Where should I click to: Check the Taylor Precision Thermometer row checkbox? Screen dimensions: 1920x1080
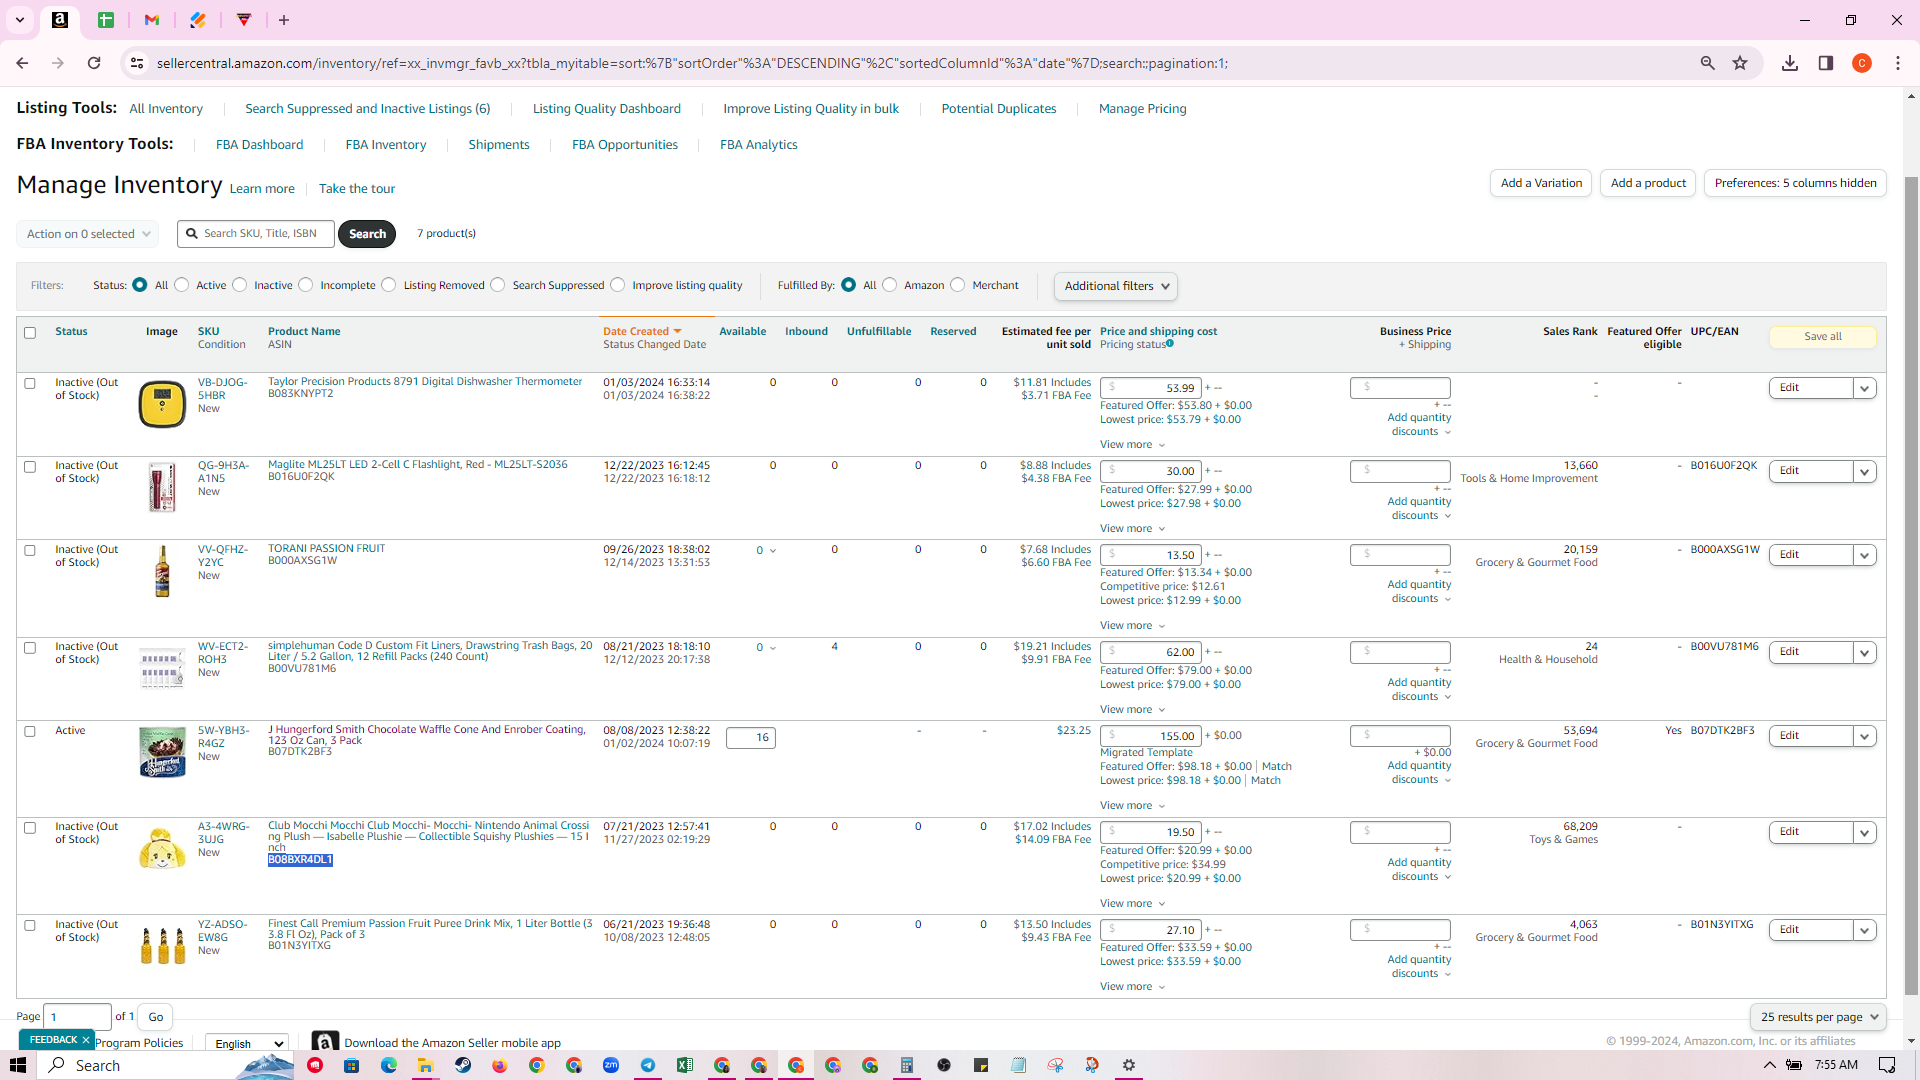coord(30,383)
